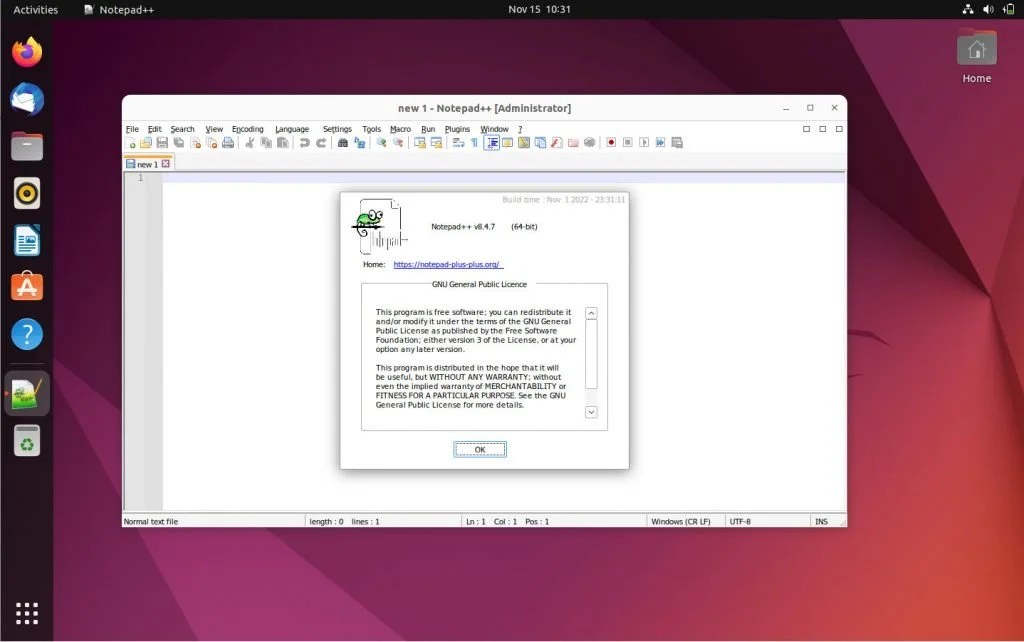The height and width of the screenshot is (642, 1024).
Task: Follow the notepad-plus-plus.org homepage link
Action: (445, 264)
